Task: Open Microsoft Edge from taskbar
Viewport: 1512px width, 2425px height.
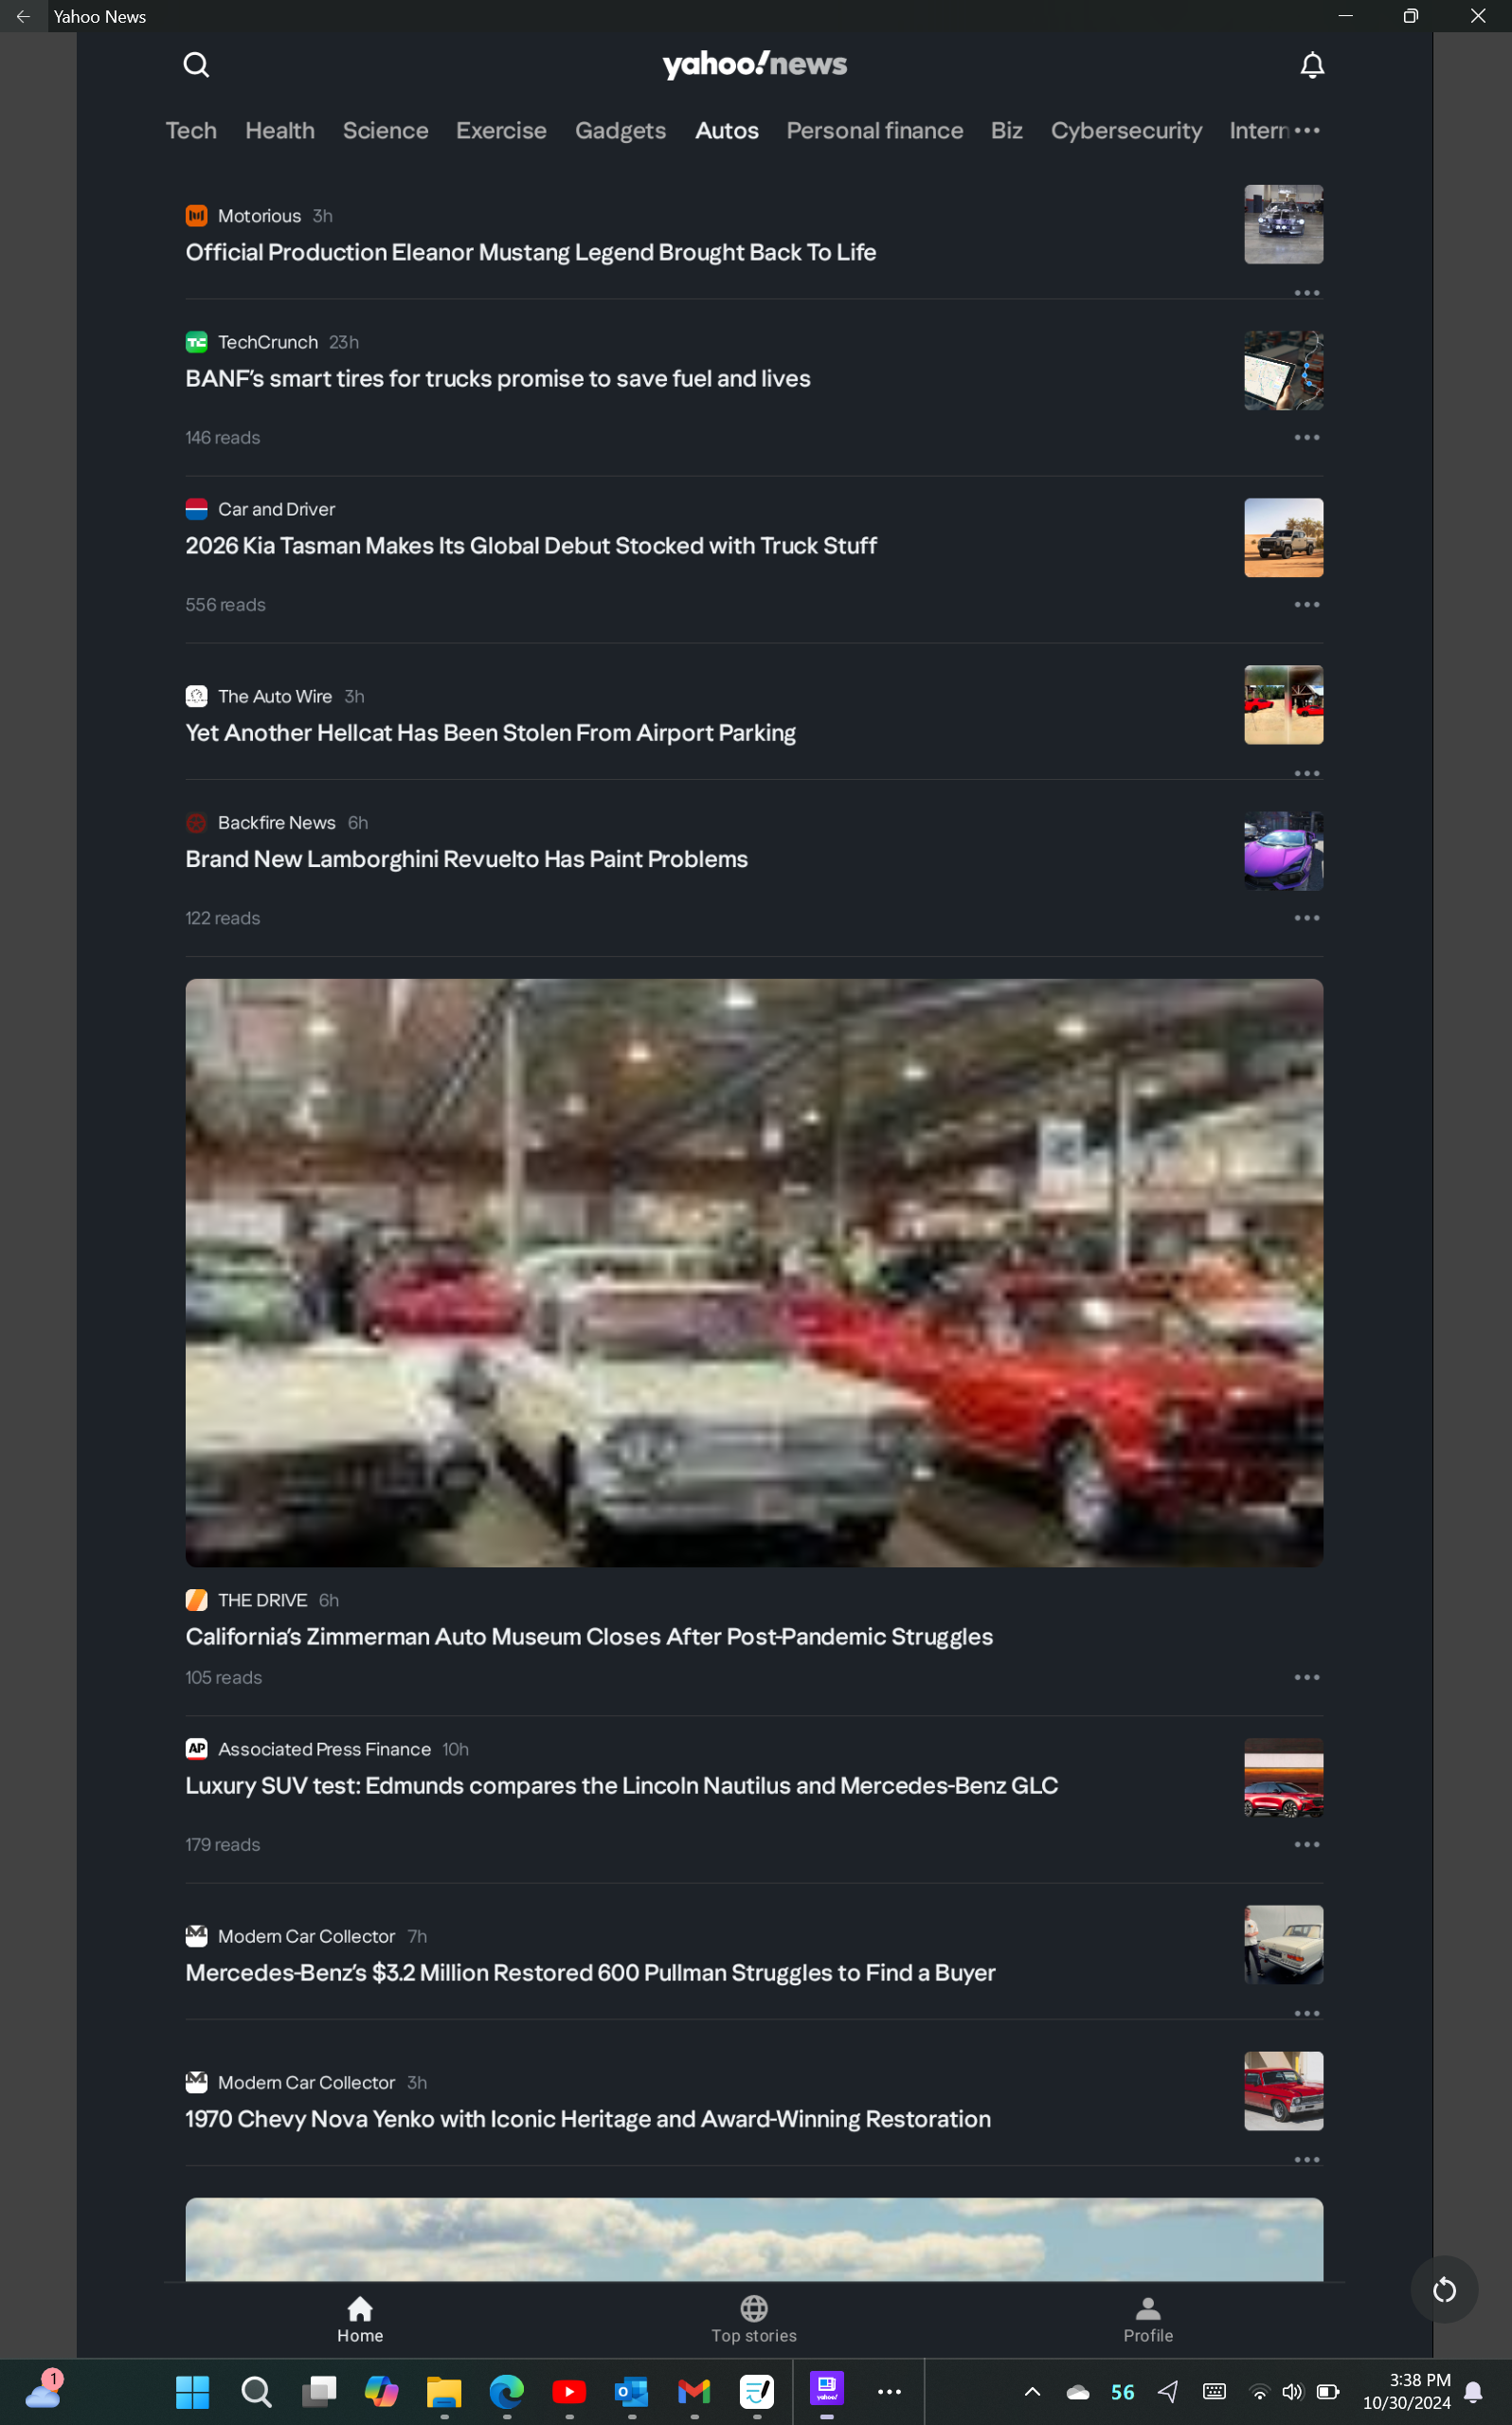Action: pyautogui.click(x=506, y=2391)
